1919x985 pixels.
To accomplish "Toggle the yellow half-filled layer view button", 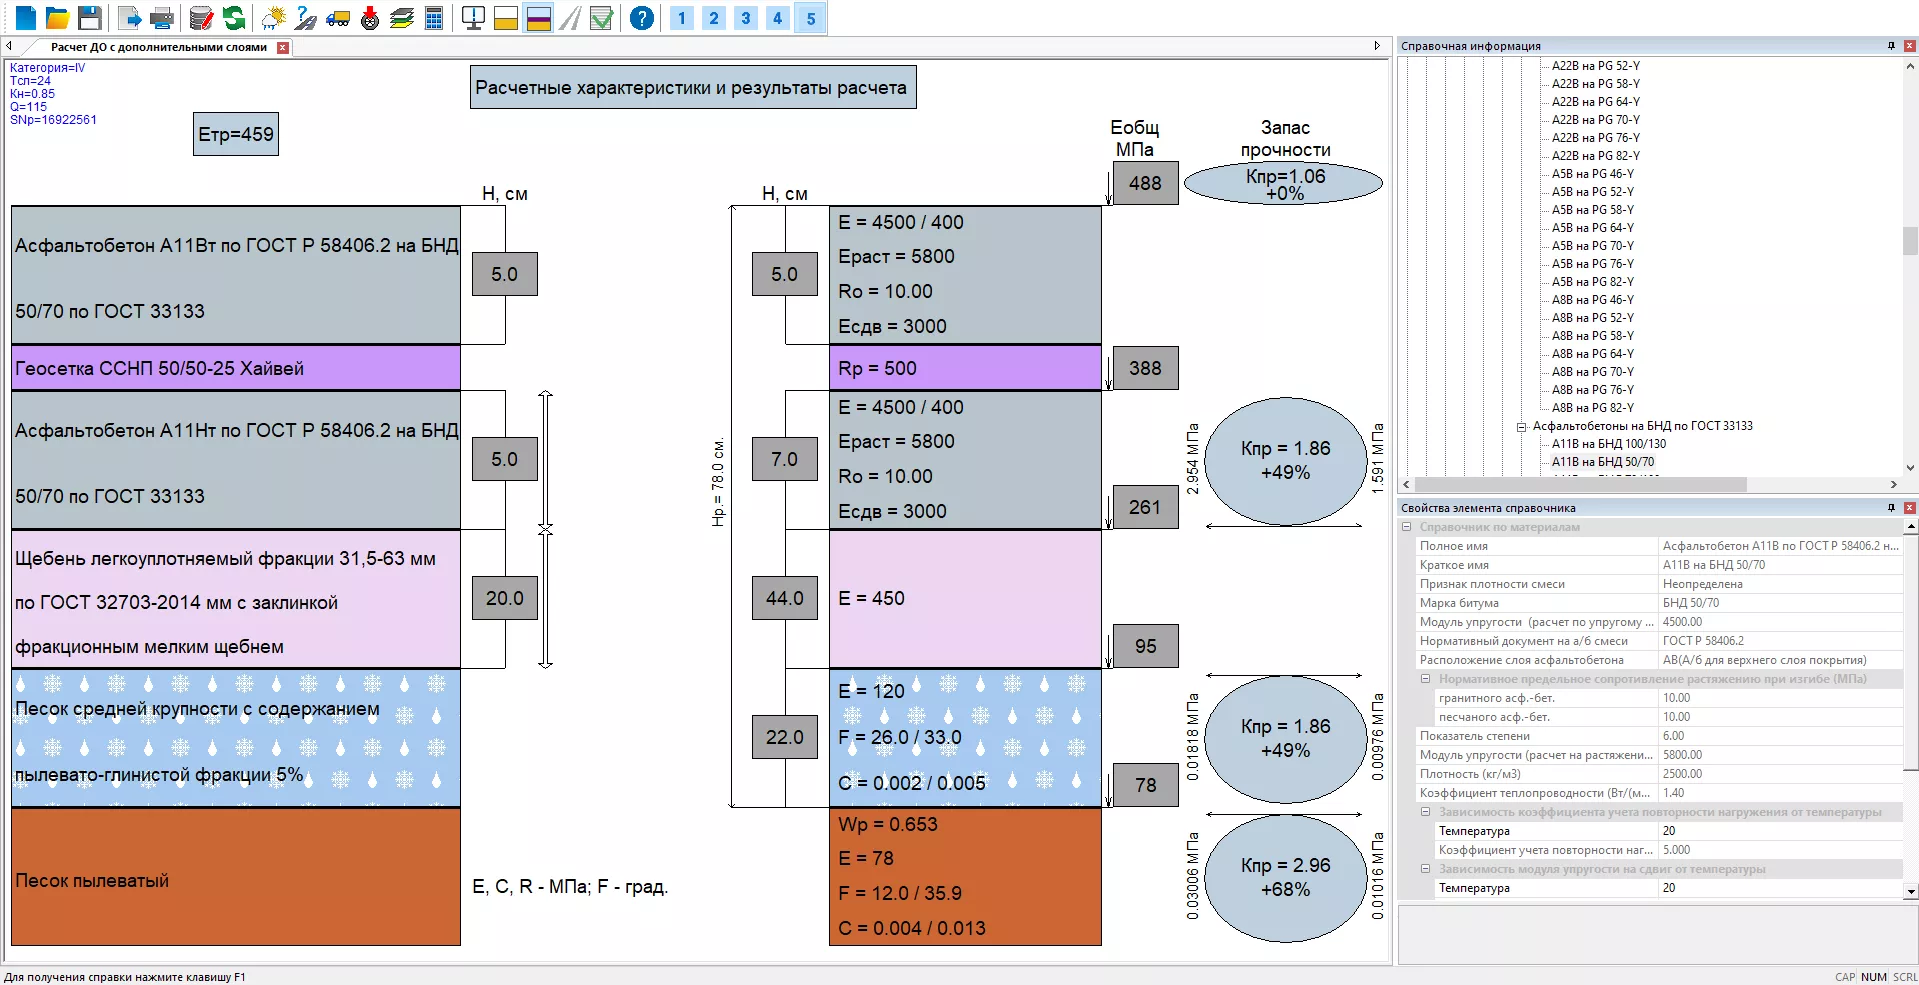I will [506, 18].
